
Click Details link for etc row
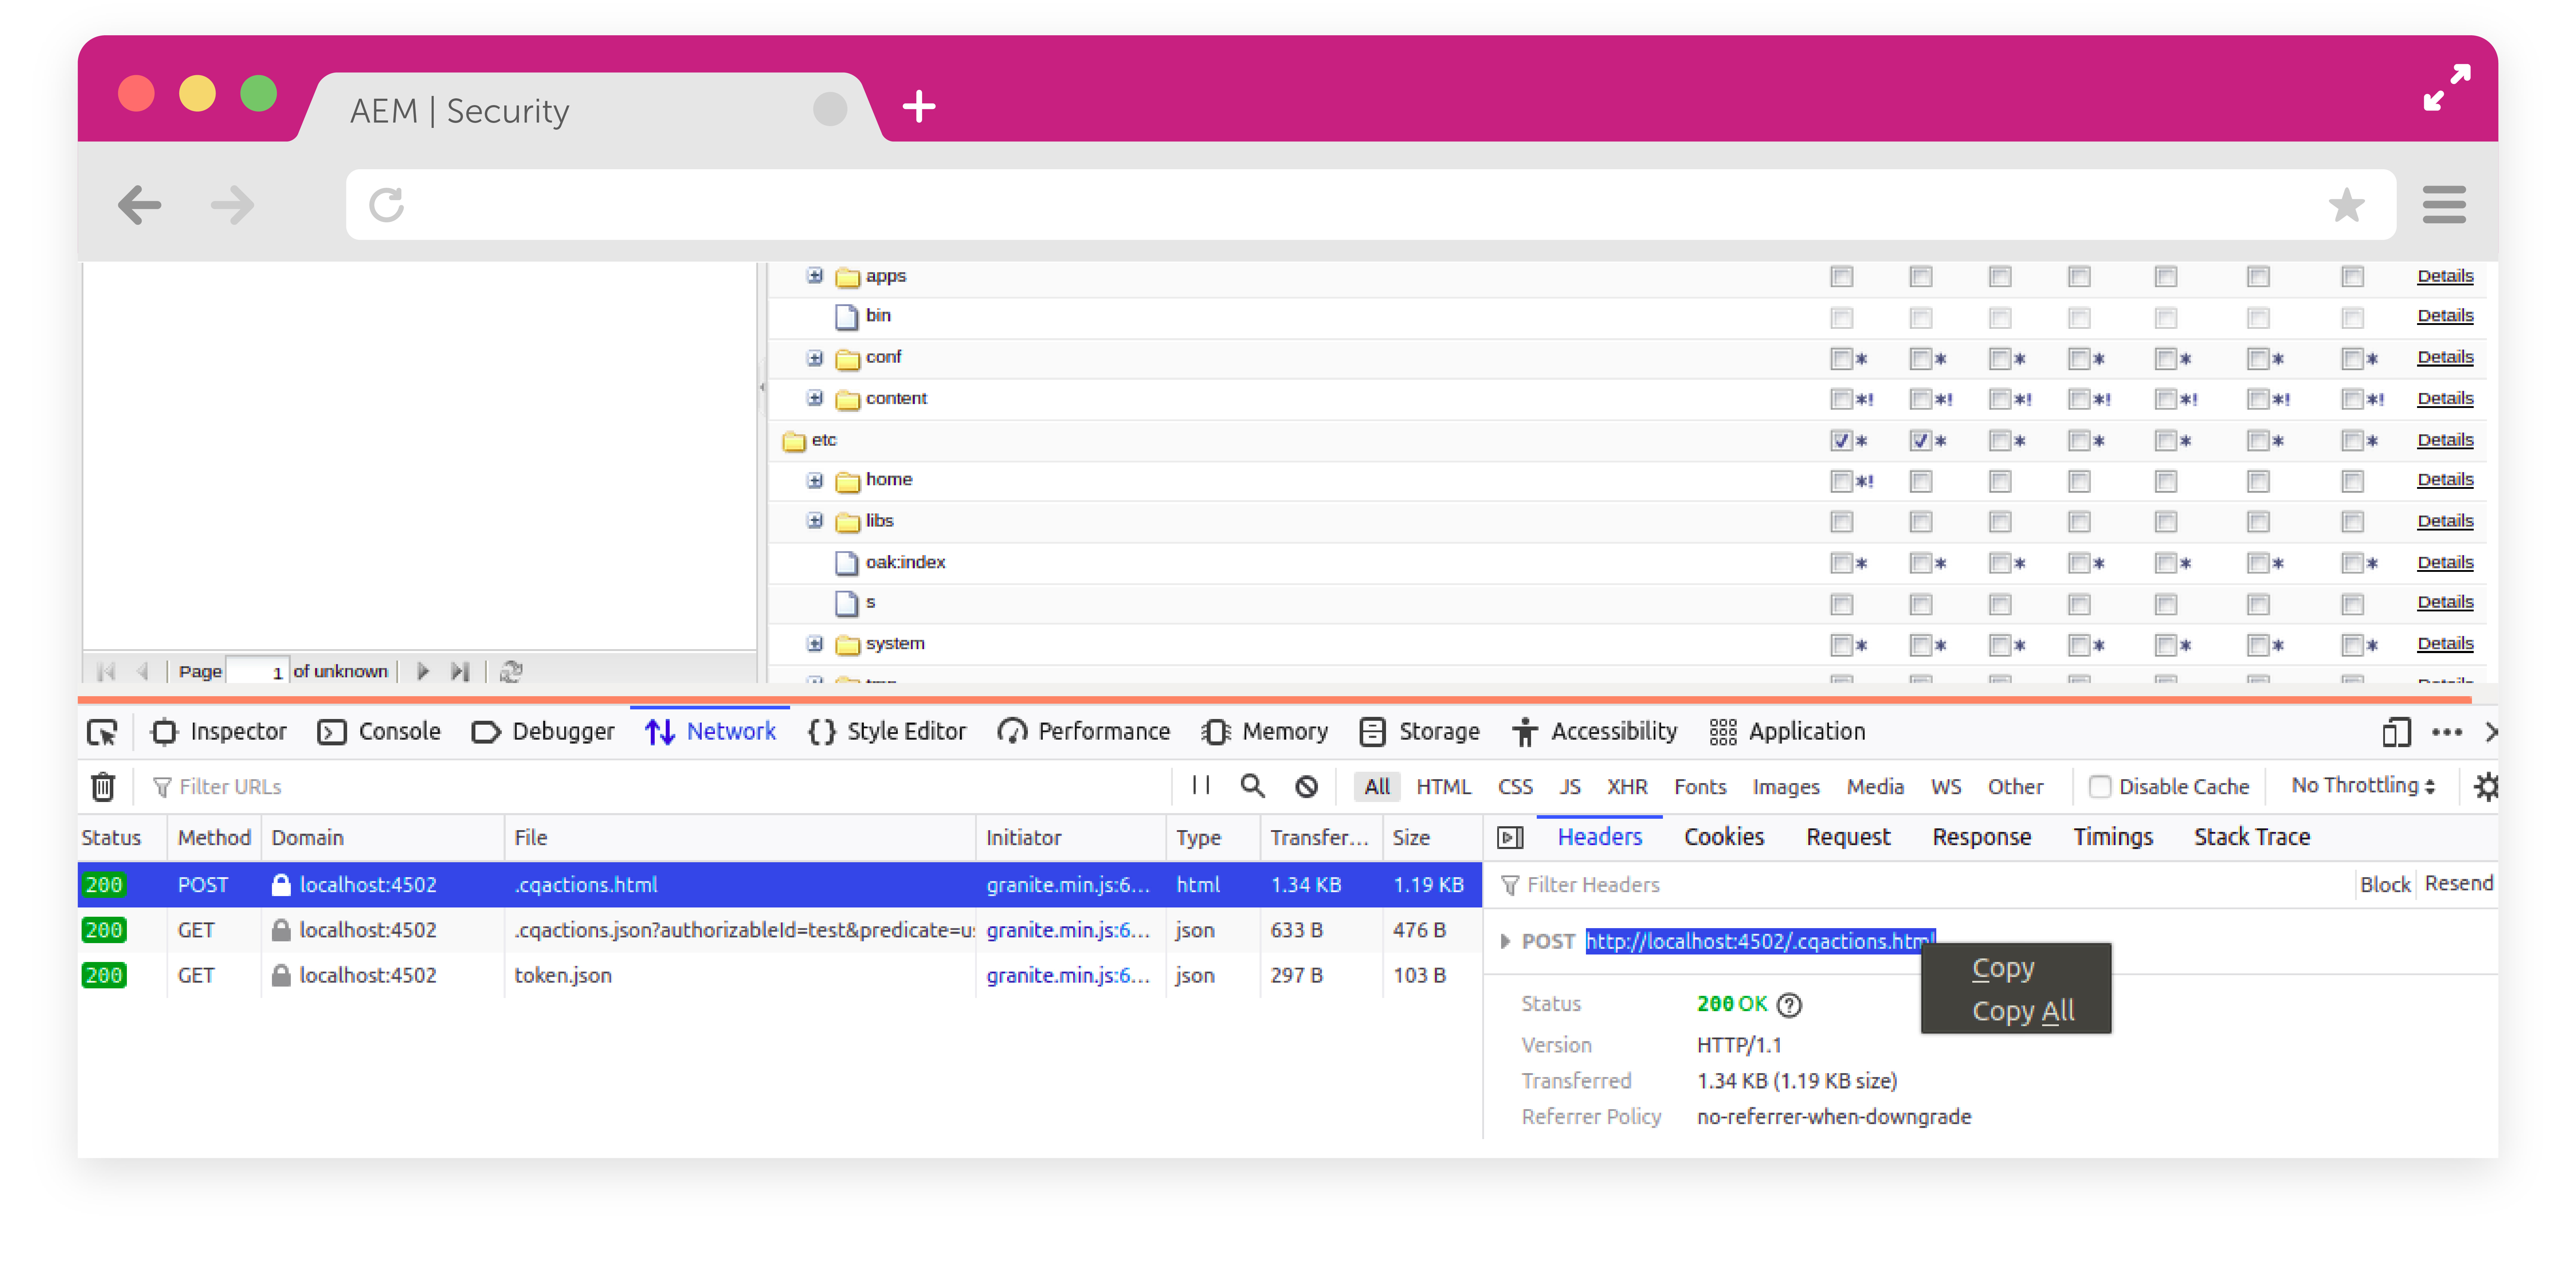[x=2445, y=440]
